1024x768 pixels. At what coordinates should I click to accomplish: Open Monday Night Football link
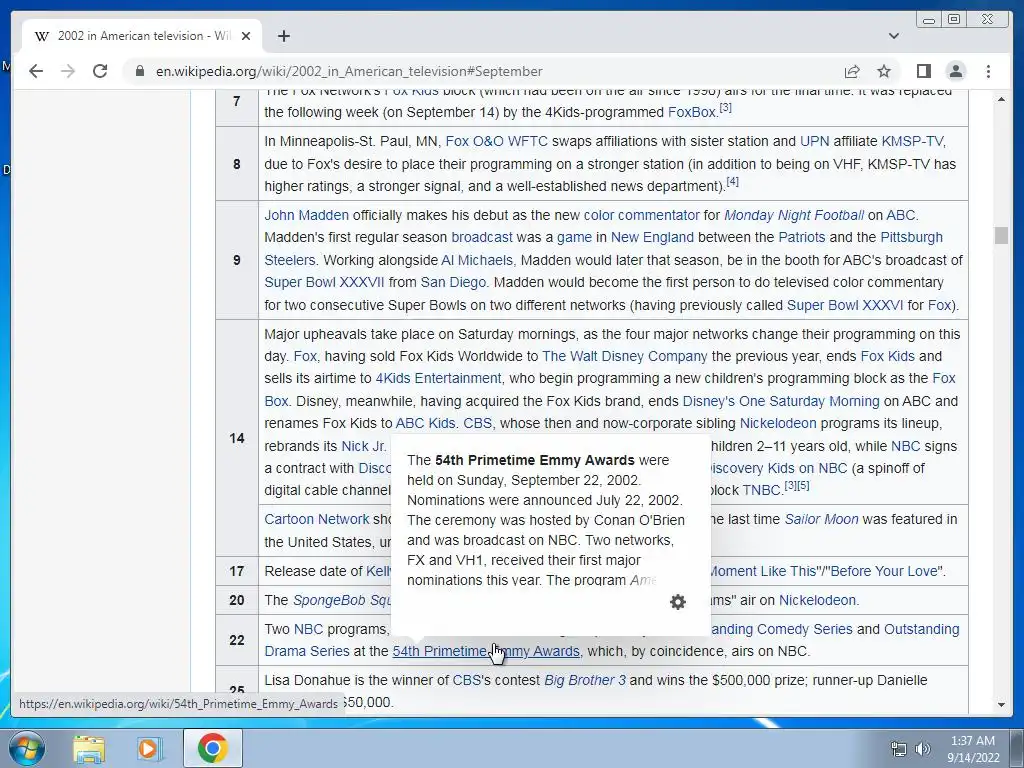(x=793, y=216)
